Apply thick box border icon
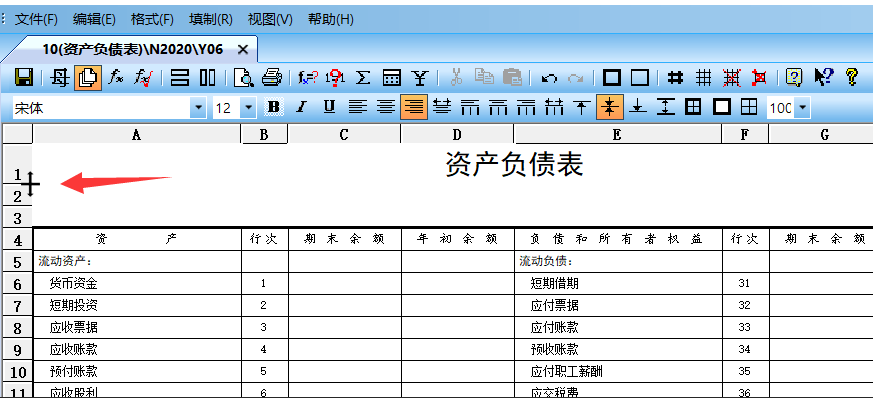873x398 pixels. click(612, 78)
